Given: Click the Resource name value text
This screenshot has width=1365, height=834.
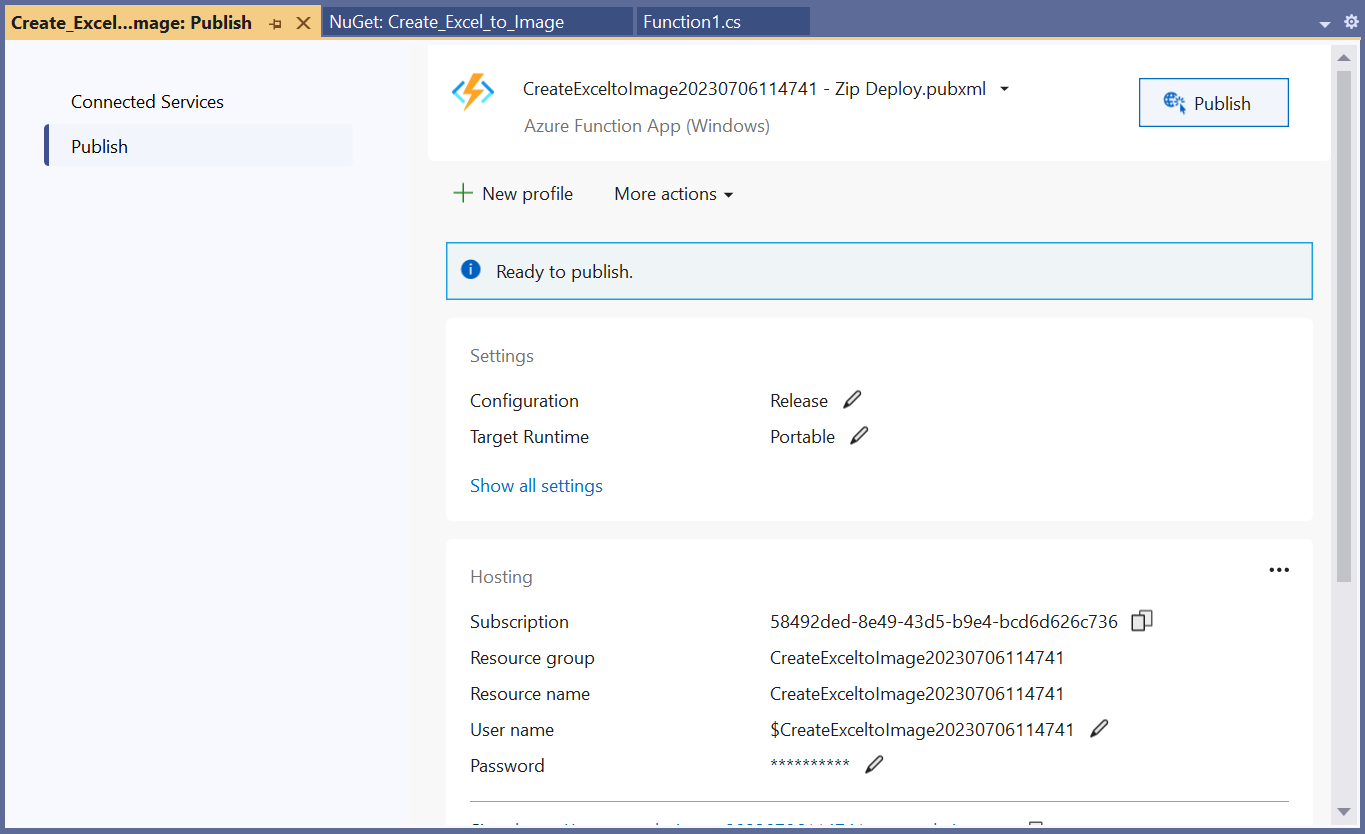Looking at the screenshot, I should 917,693.
